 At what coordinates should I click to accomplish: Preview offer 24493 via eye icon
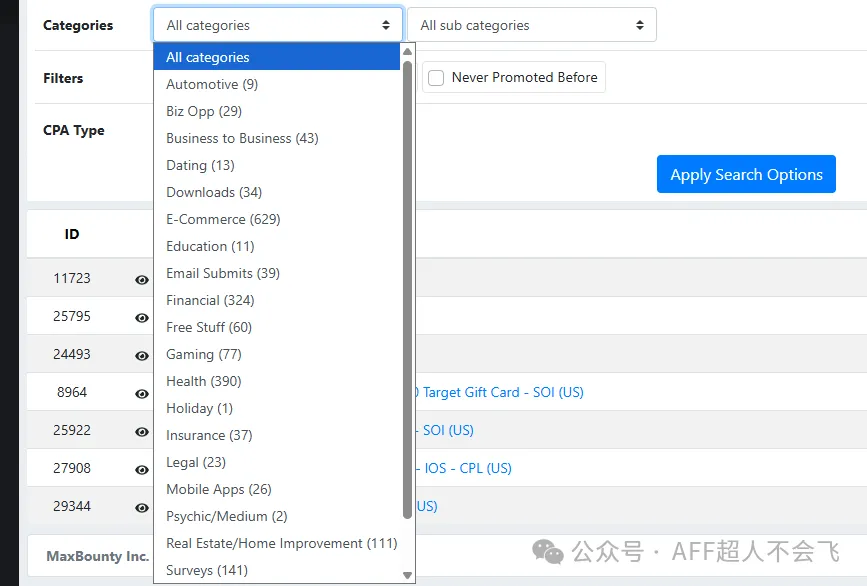point(142,356)
